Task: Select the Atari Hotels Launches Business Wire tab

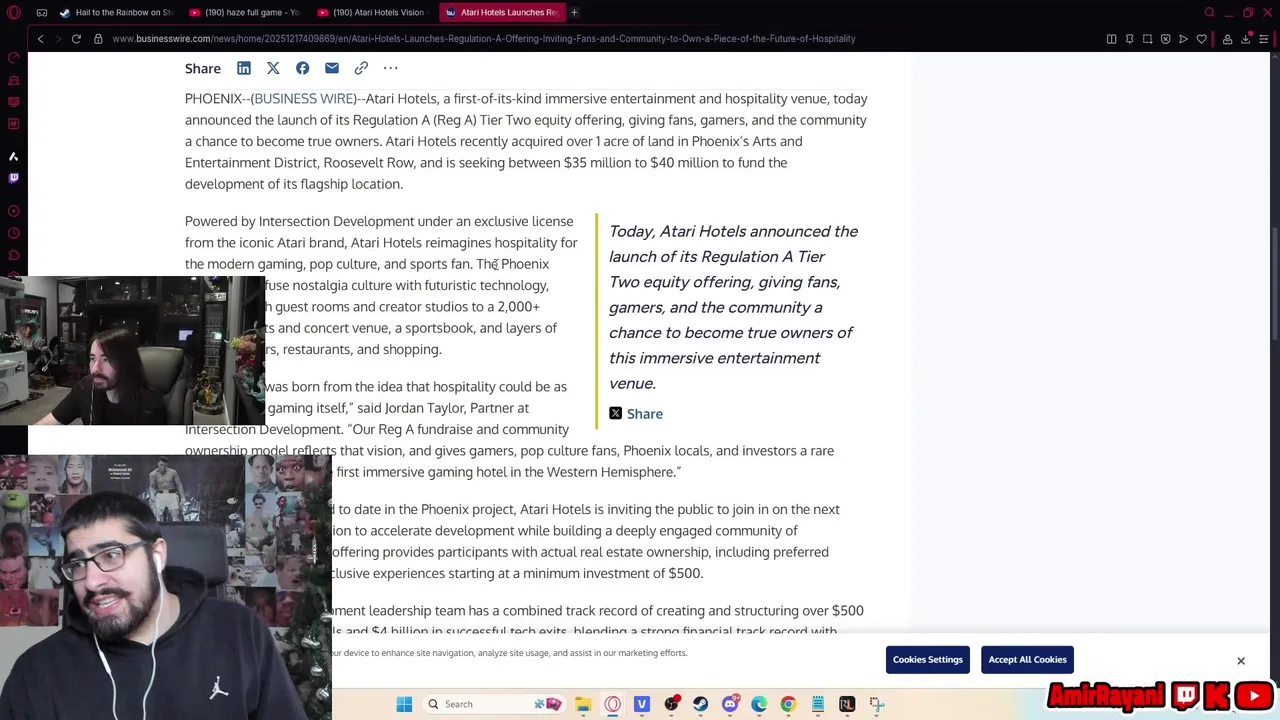Action: (x=501, y=12)
